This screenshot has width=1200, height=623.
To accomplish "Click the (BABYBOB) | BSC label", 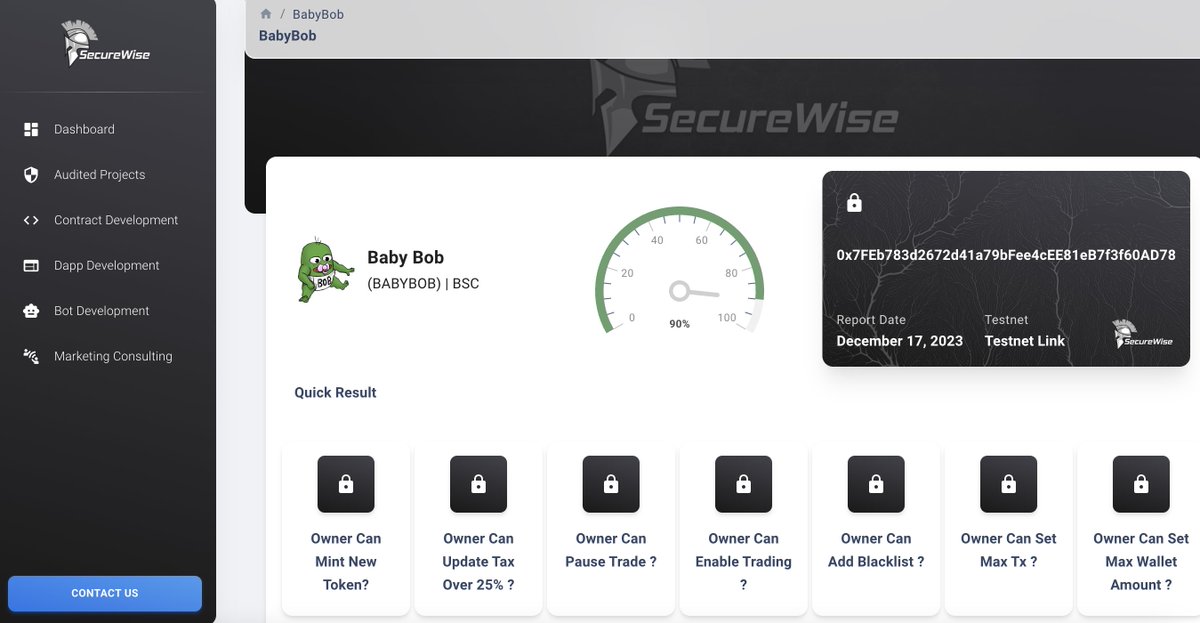I will [423, 284].
